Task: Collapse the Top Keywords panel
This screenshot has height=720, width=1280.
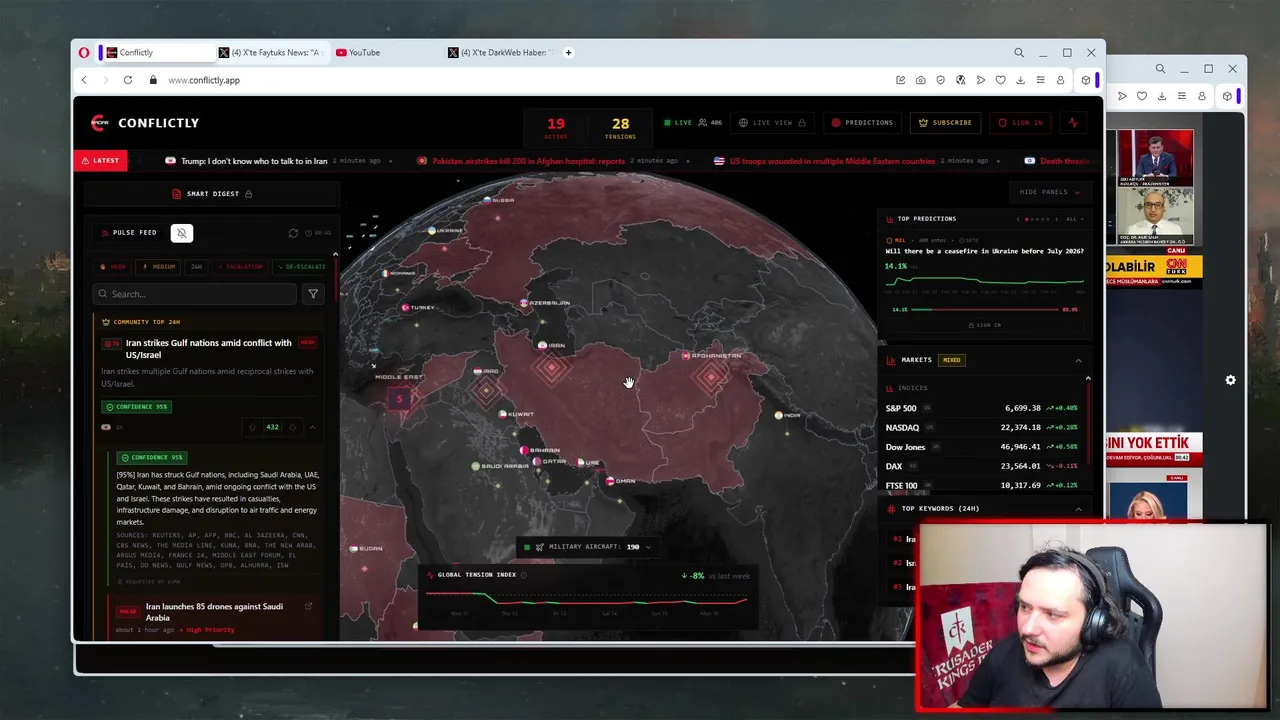Action: 1078,509
